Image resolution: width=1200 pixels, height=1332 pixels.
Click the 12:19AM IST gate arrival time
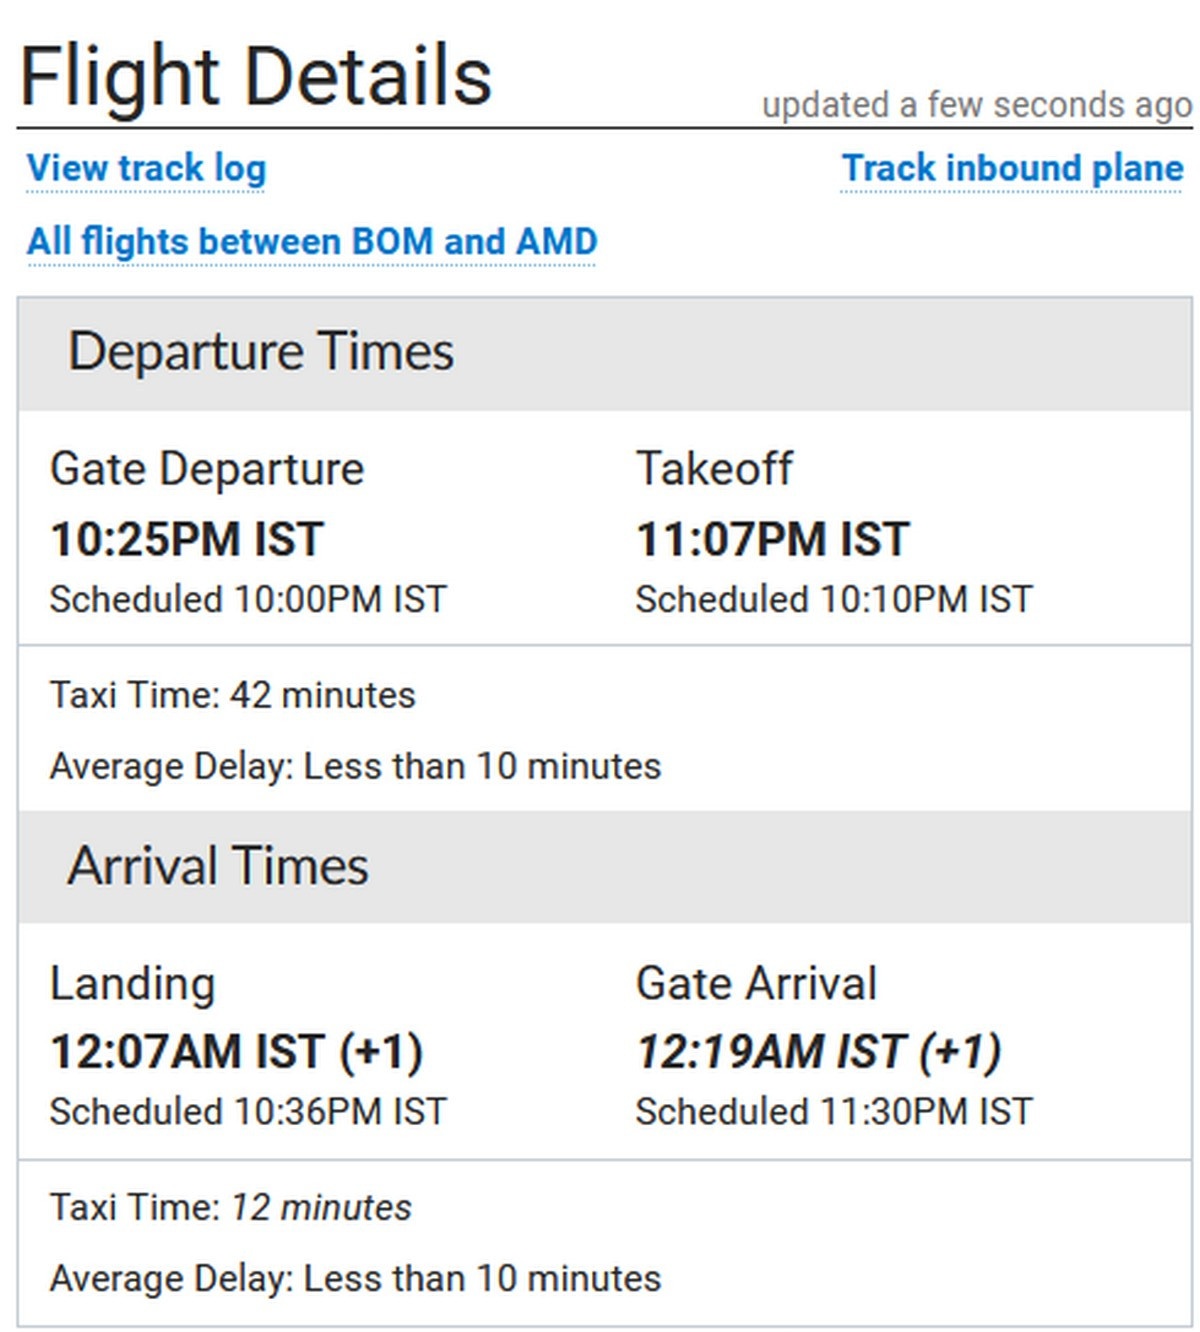click(819, 1052)
